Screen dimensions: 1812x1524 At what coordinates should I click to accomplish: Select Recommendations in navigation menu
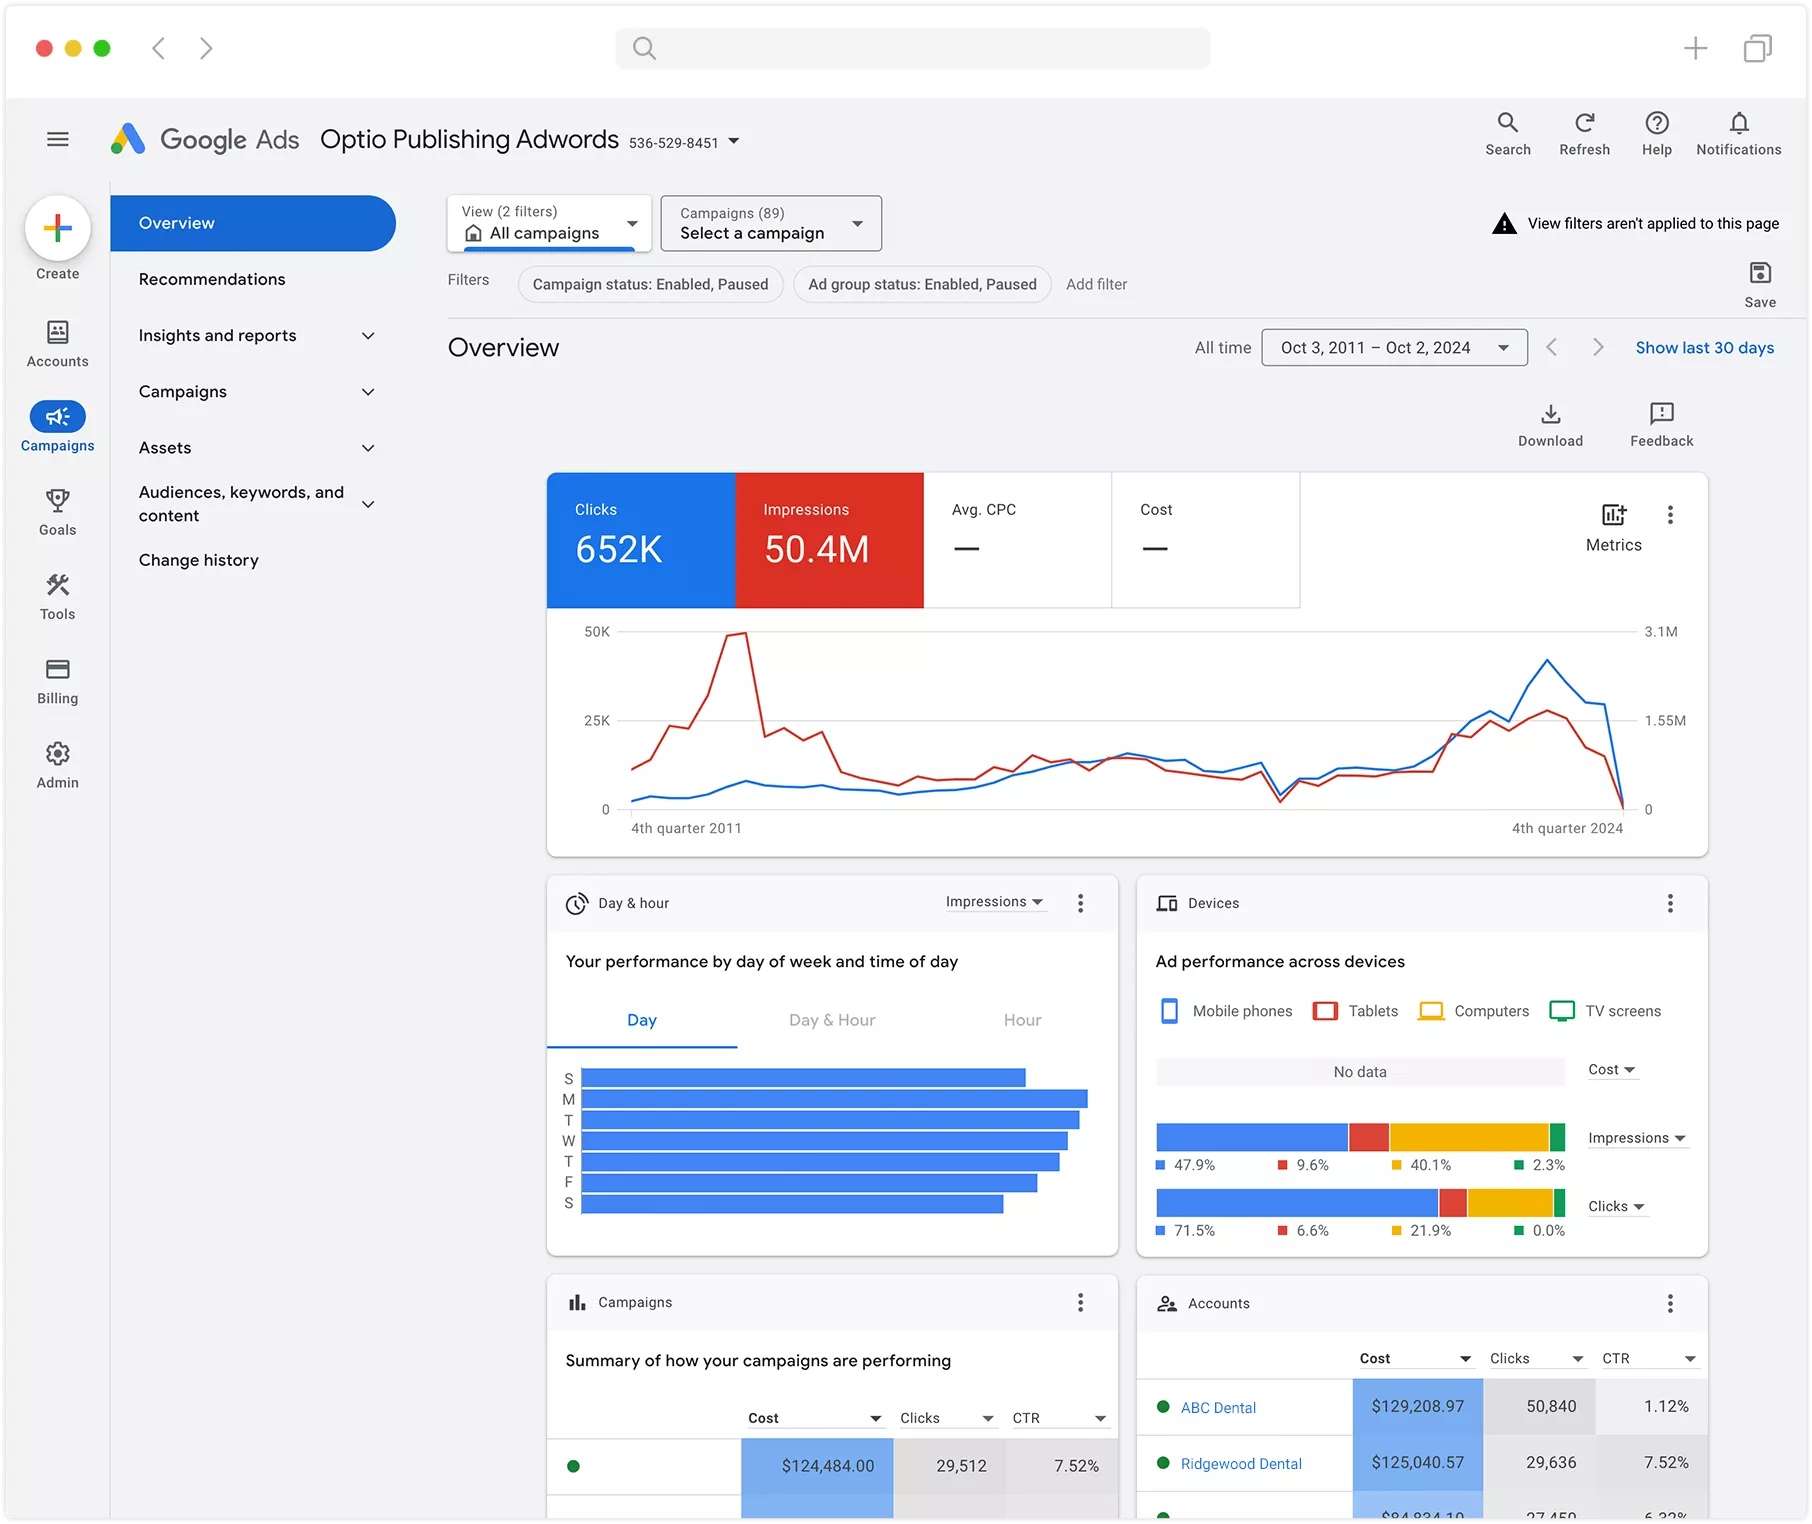point(212,280)
